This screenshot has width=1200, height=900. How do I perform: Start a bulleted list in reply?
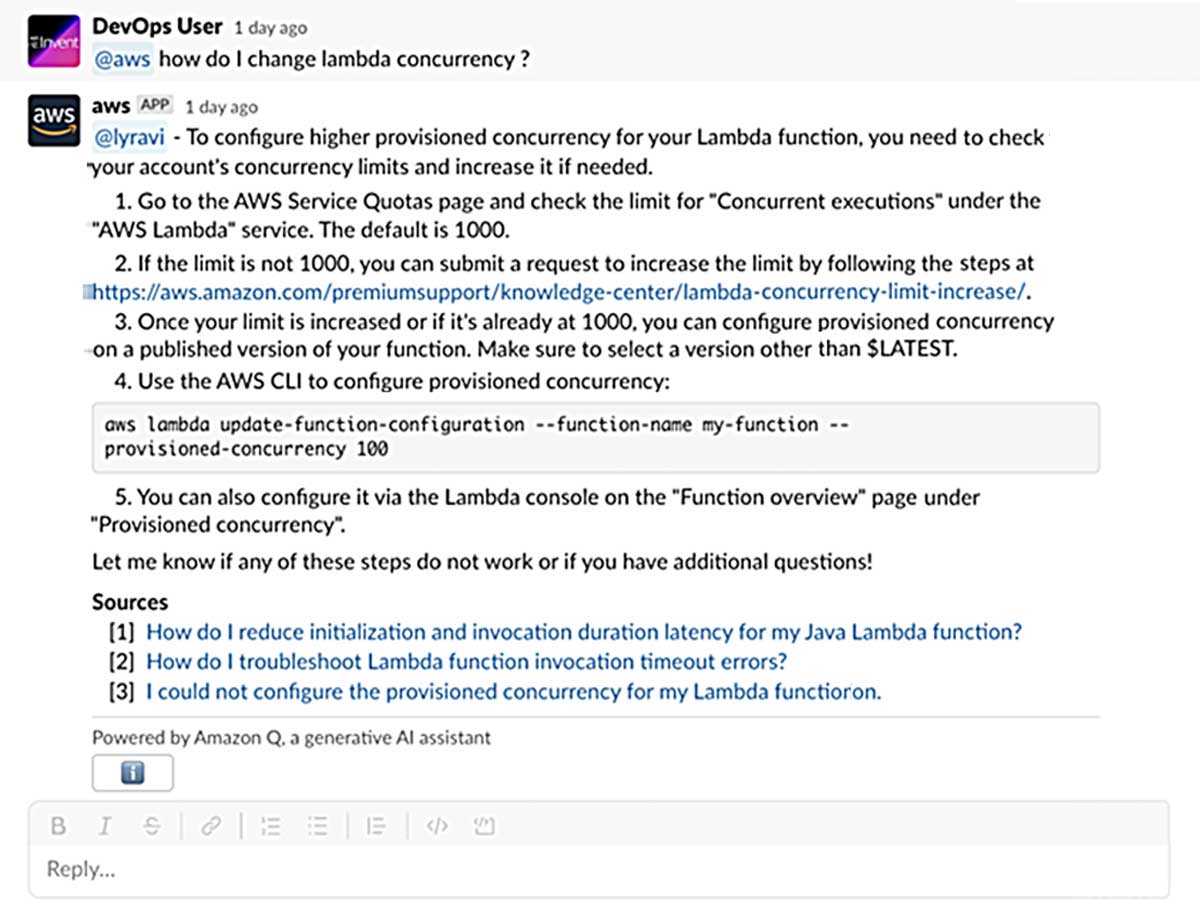pos(318,826)
